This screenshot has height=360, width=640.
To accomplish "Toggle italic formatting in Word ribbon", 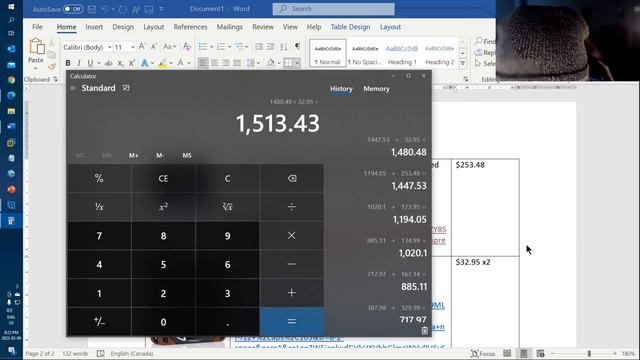I will pyautogui.click(x=79, y=63).
